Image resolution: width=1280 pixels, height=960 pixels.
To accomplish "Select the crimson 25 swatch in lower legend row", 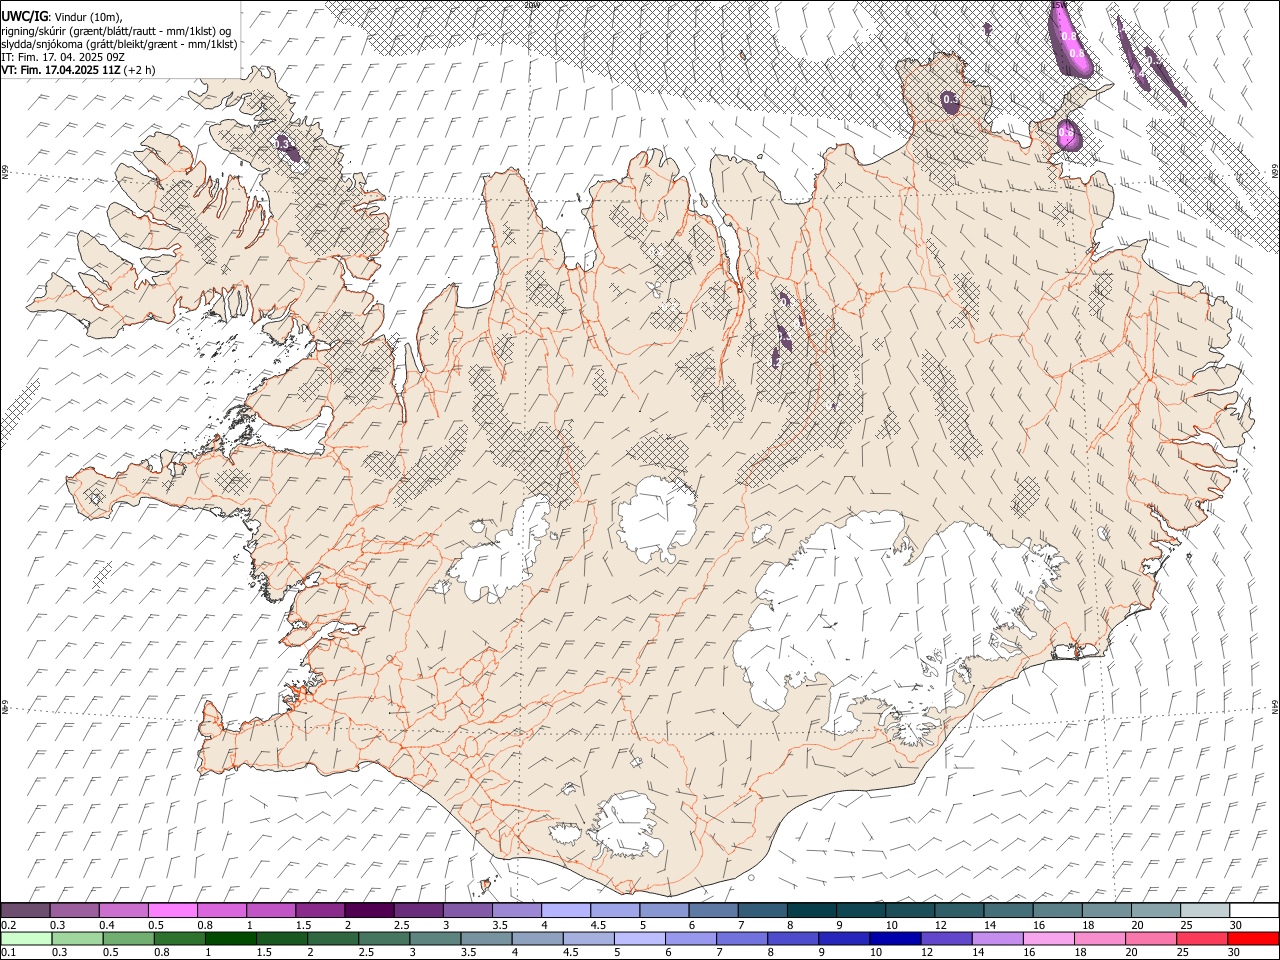I will [x=1203, y=939].
